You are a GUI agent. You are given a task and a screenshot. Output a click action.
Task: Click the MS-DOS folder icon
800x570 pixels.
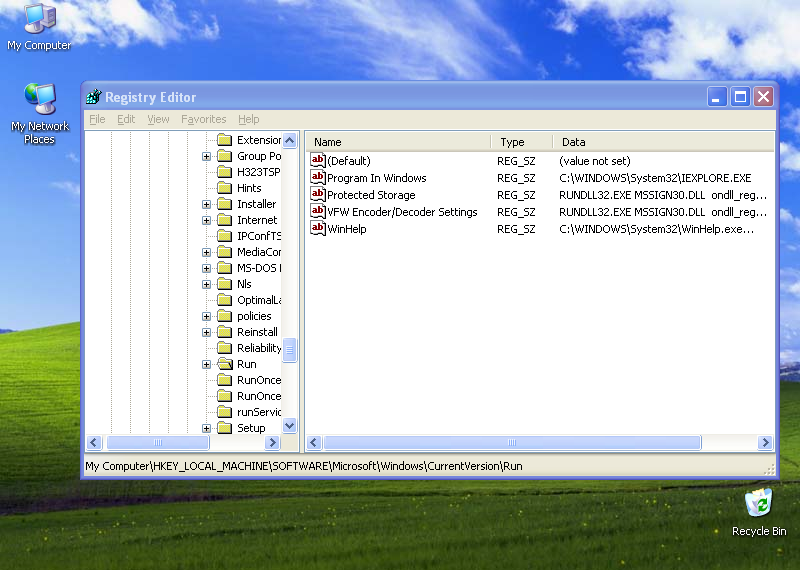click(224, 268)
